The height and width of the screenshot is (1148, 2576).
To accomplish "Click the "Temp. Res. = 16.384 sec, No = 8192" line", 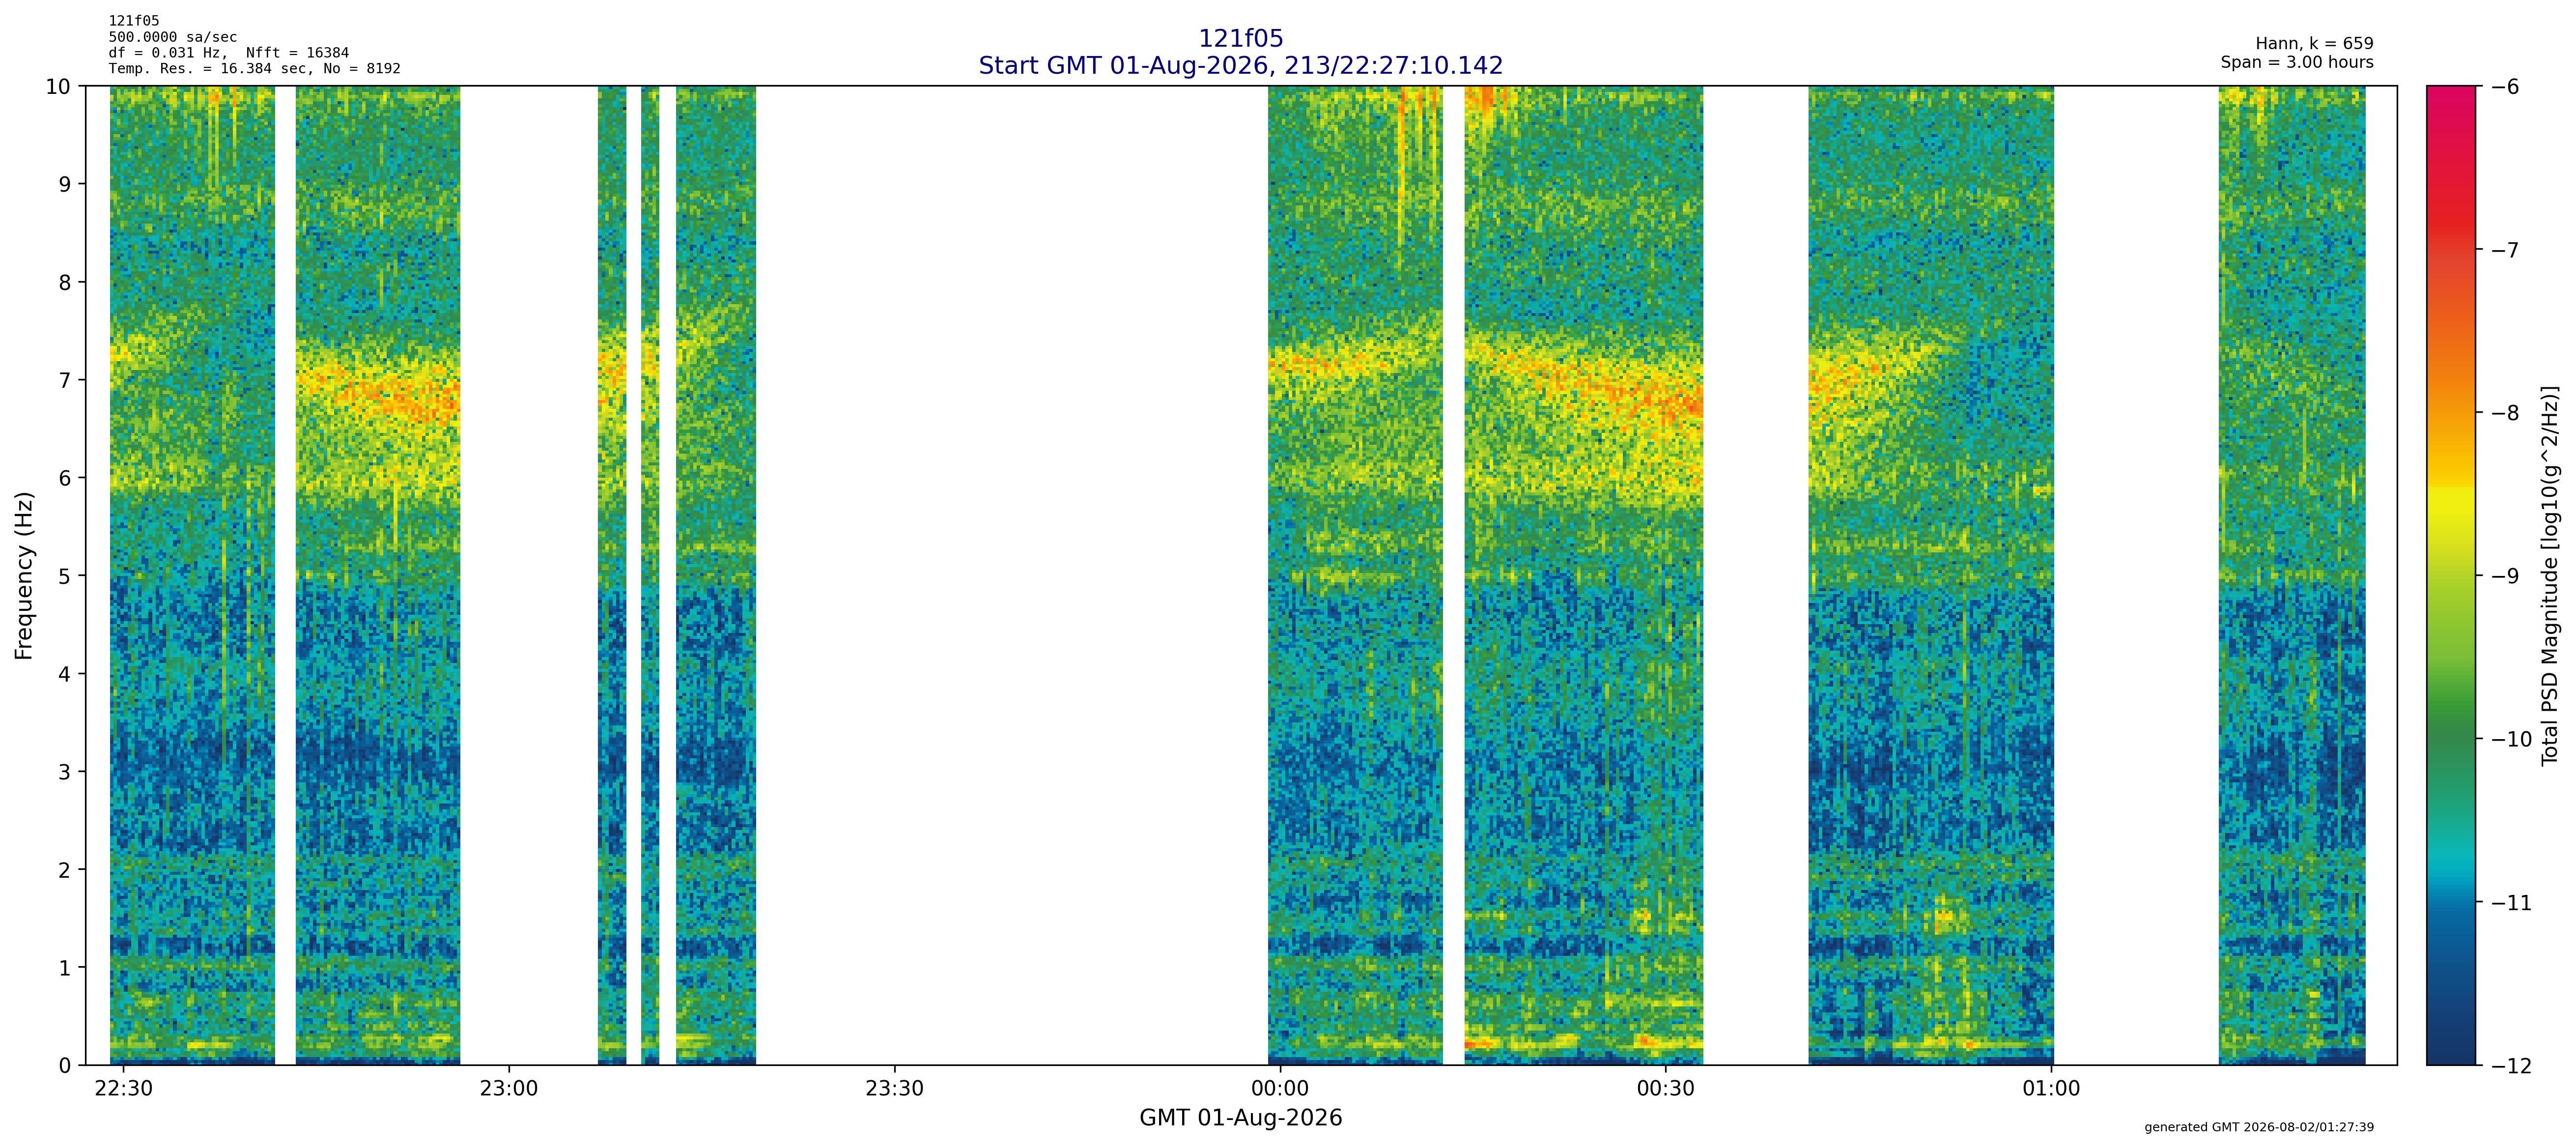I will (255, 69).
